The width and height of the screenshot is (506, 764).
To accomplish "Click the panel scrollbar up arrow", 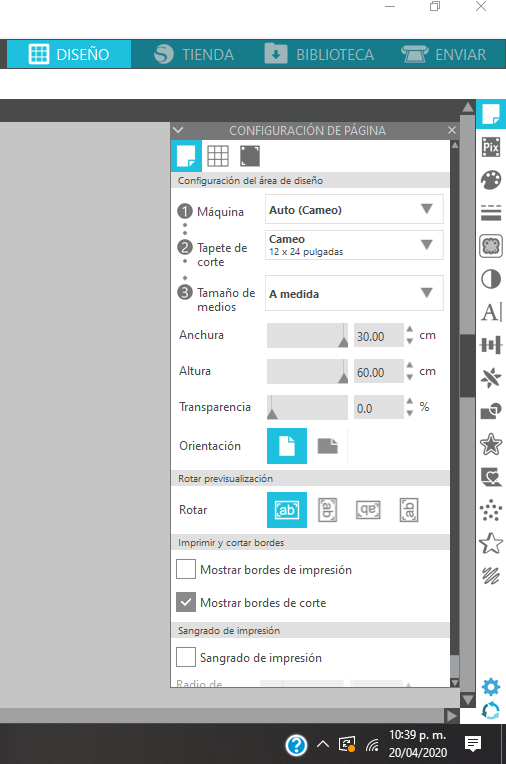I will (x=455, y=145).
